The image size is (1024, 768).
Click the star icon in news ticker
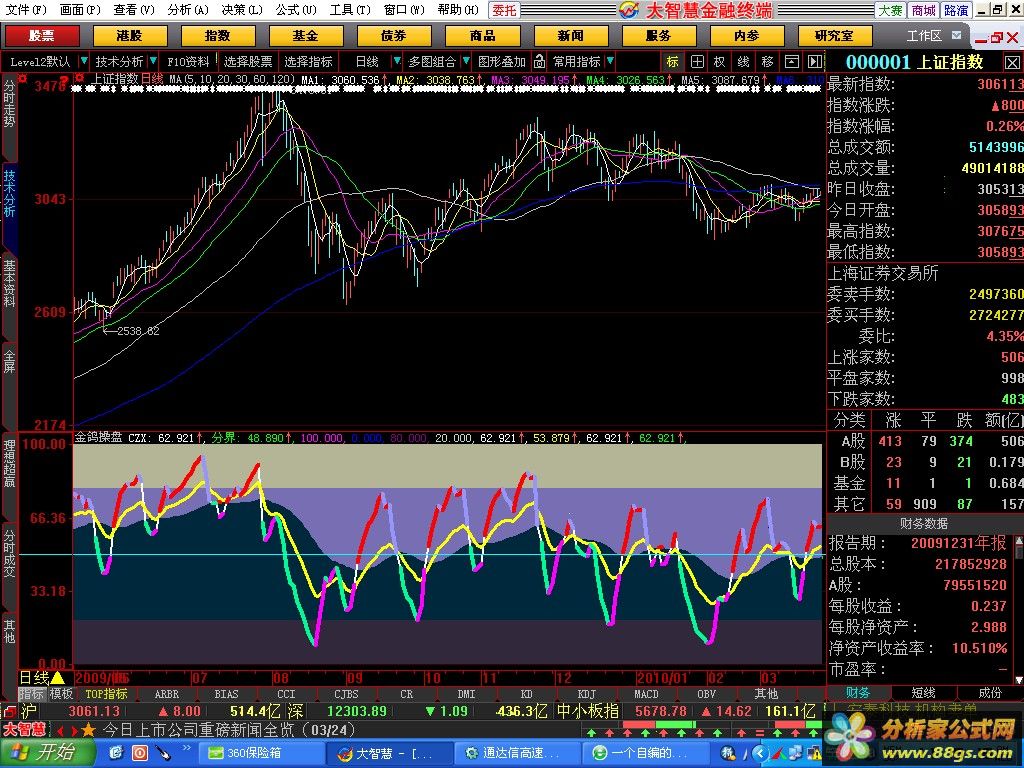pos(88,729)
